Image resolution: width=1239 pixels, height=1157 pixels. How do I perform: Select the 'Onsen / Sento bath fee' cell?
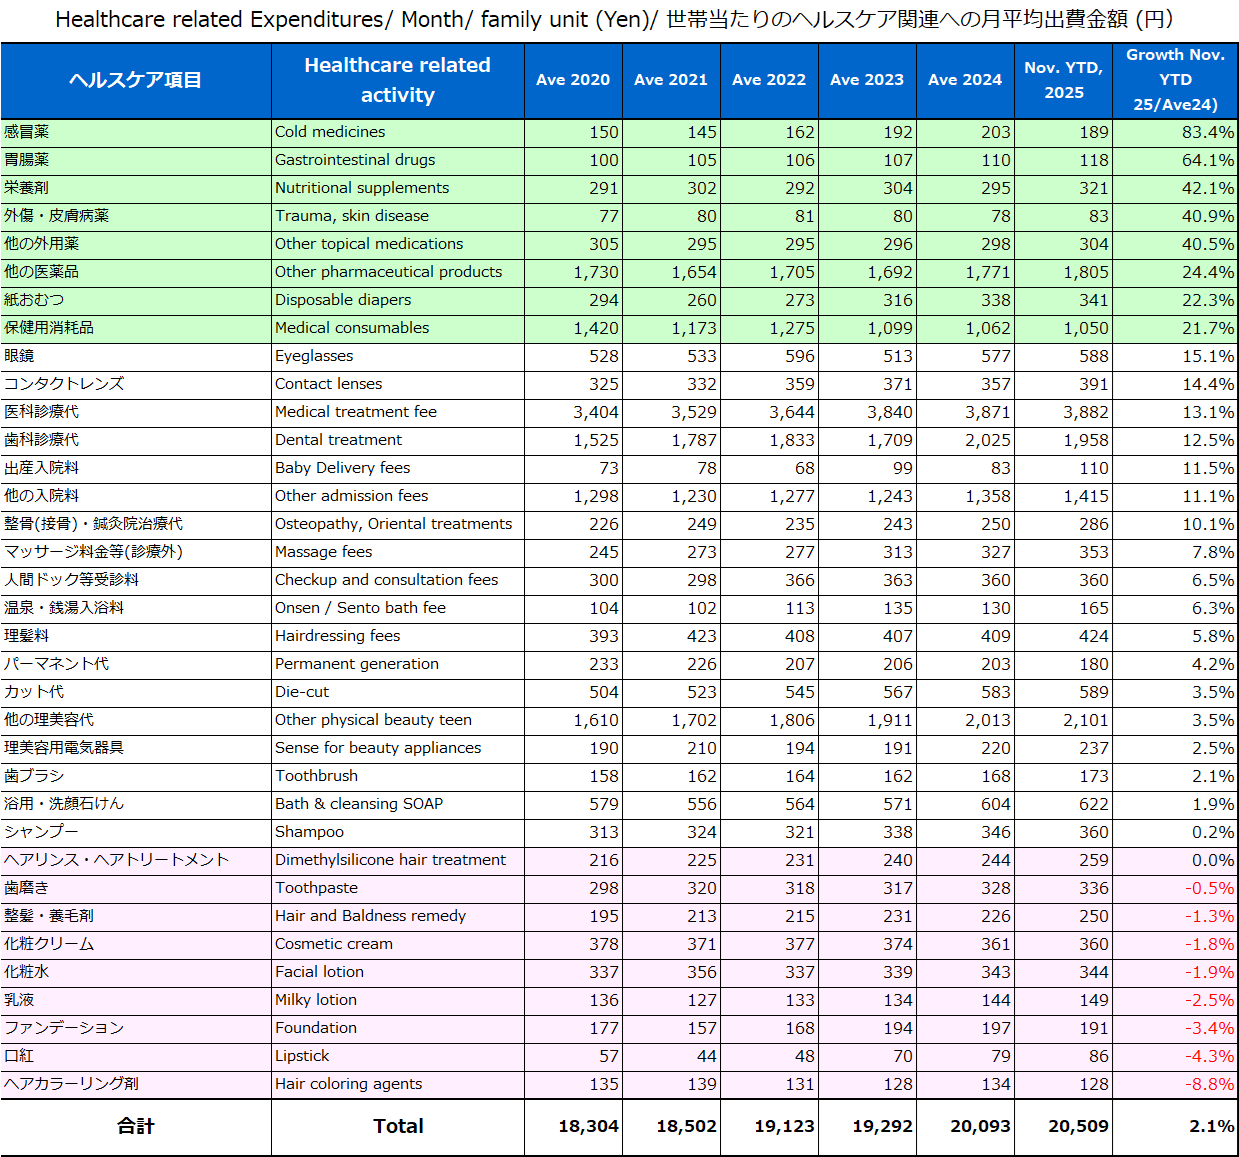pyautogui.click(x=360, y=608)
